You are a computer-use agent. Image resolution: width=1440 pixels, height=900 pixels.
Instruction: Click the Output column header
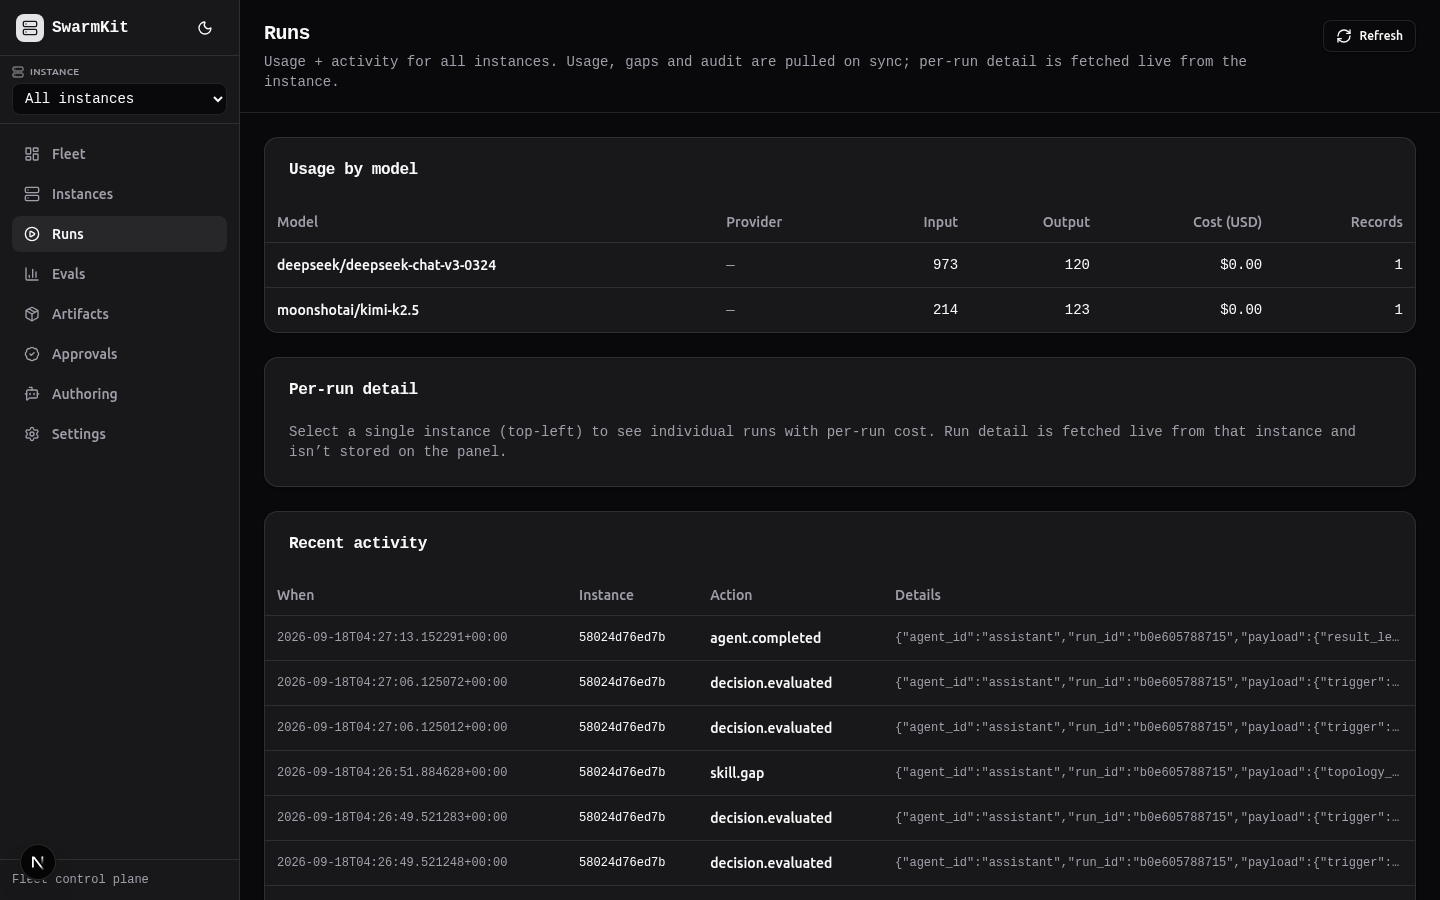[1066, 222]
